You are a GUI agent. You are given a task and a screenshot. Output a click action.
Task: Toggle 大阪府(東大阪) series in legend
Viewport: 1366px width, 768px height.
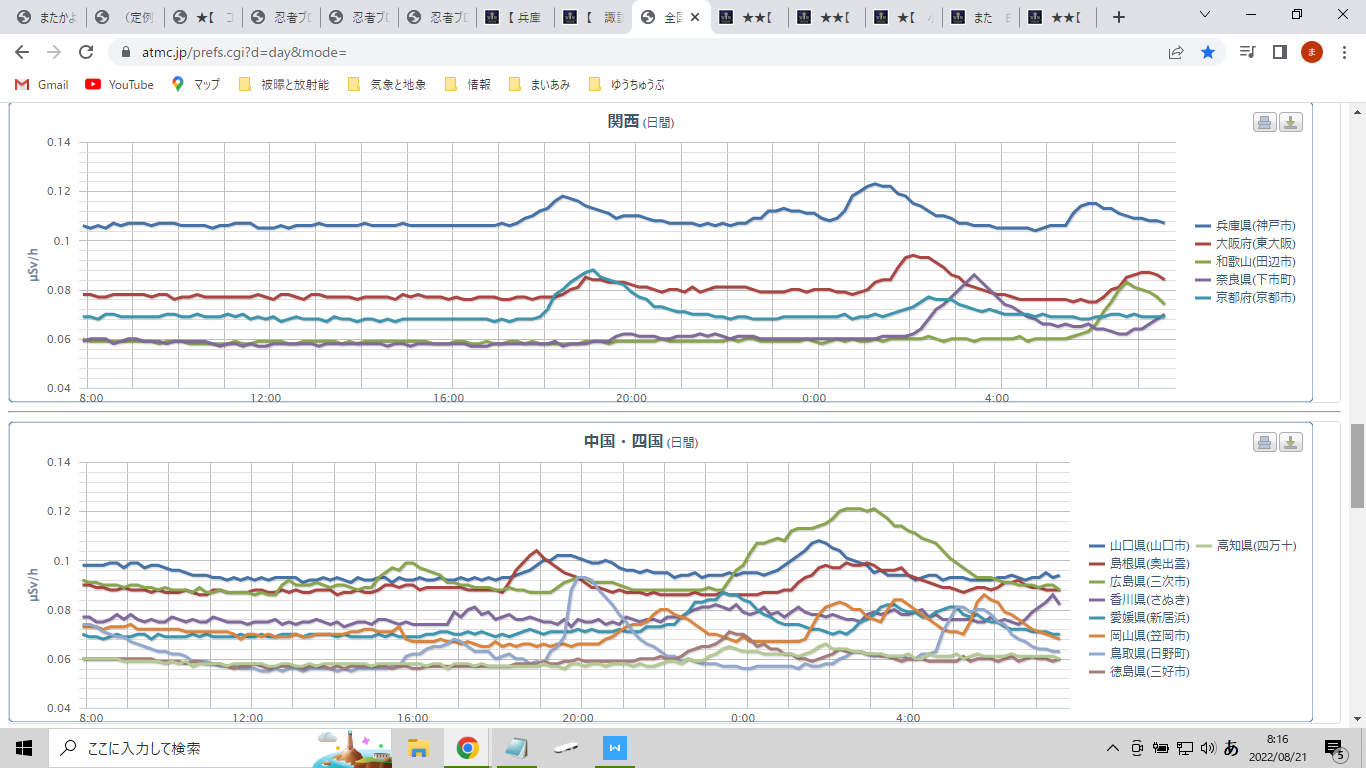pos(1246,243)
